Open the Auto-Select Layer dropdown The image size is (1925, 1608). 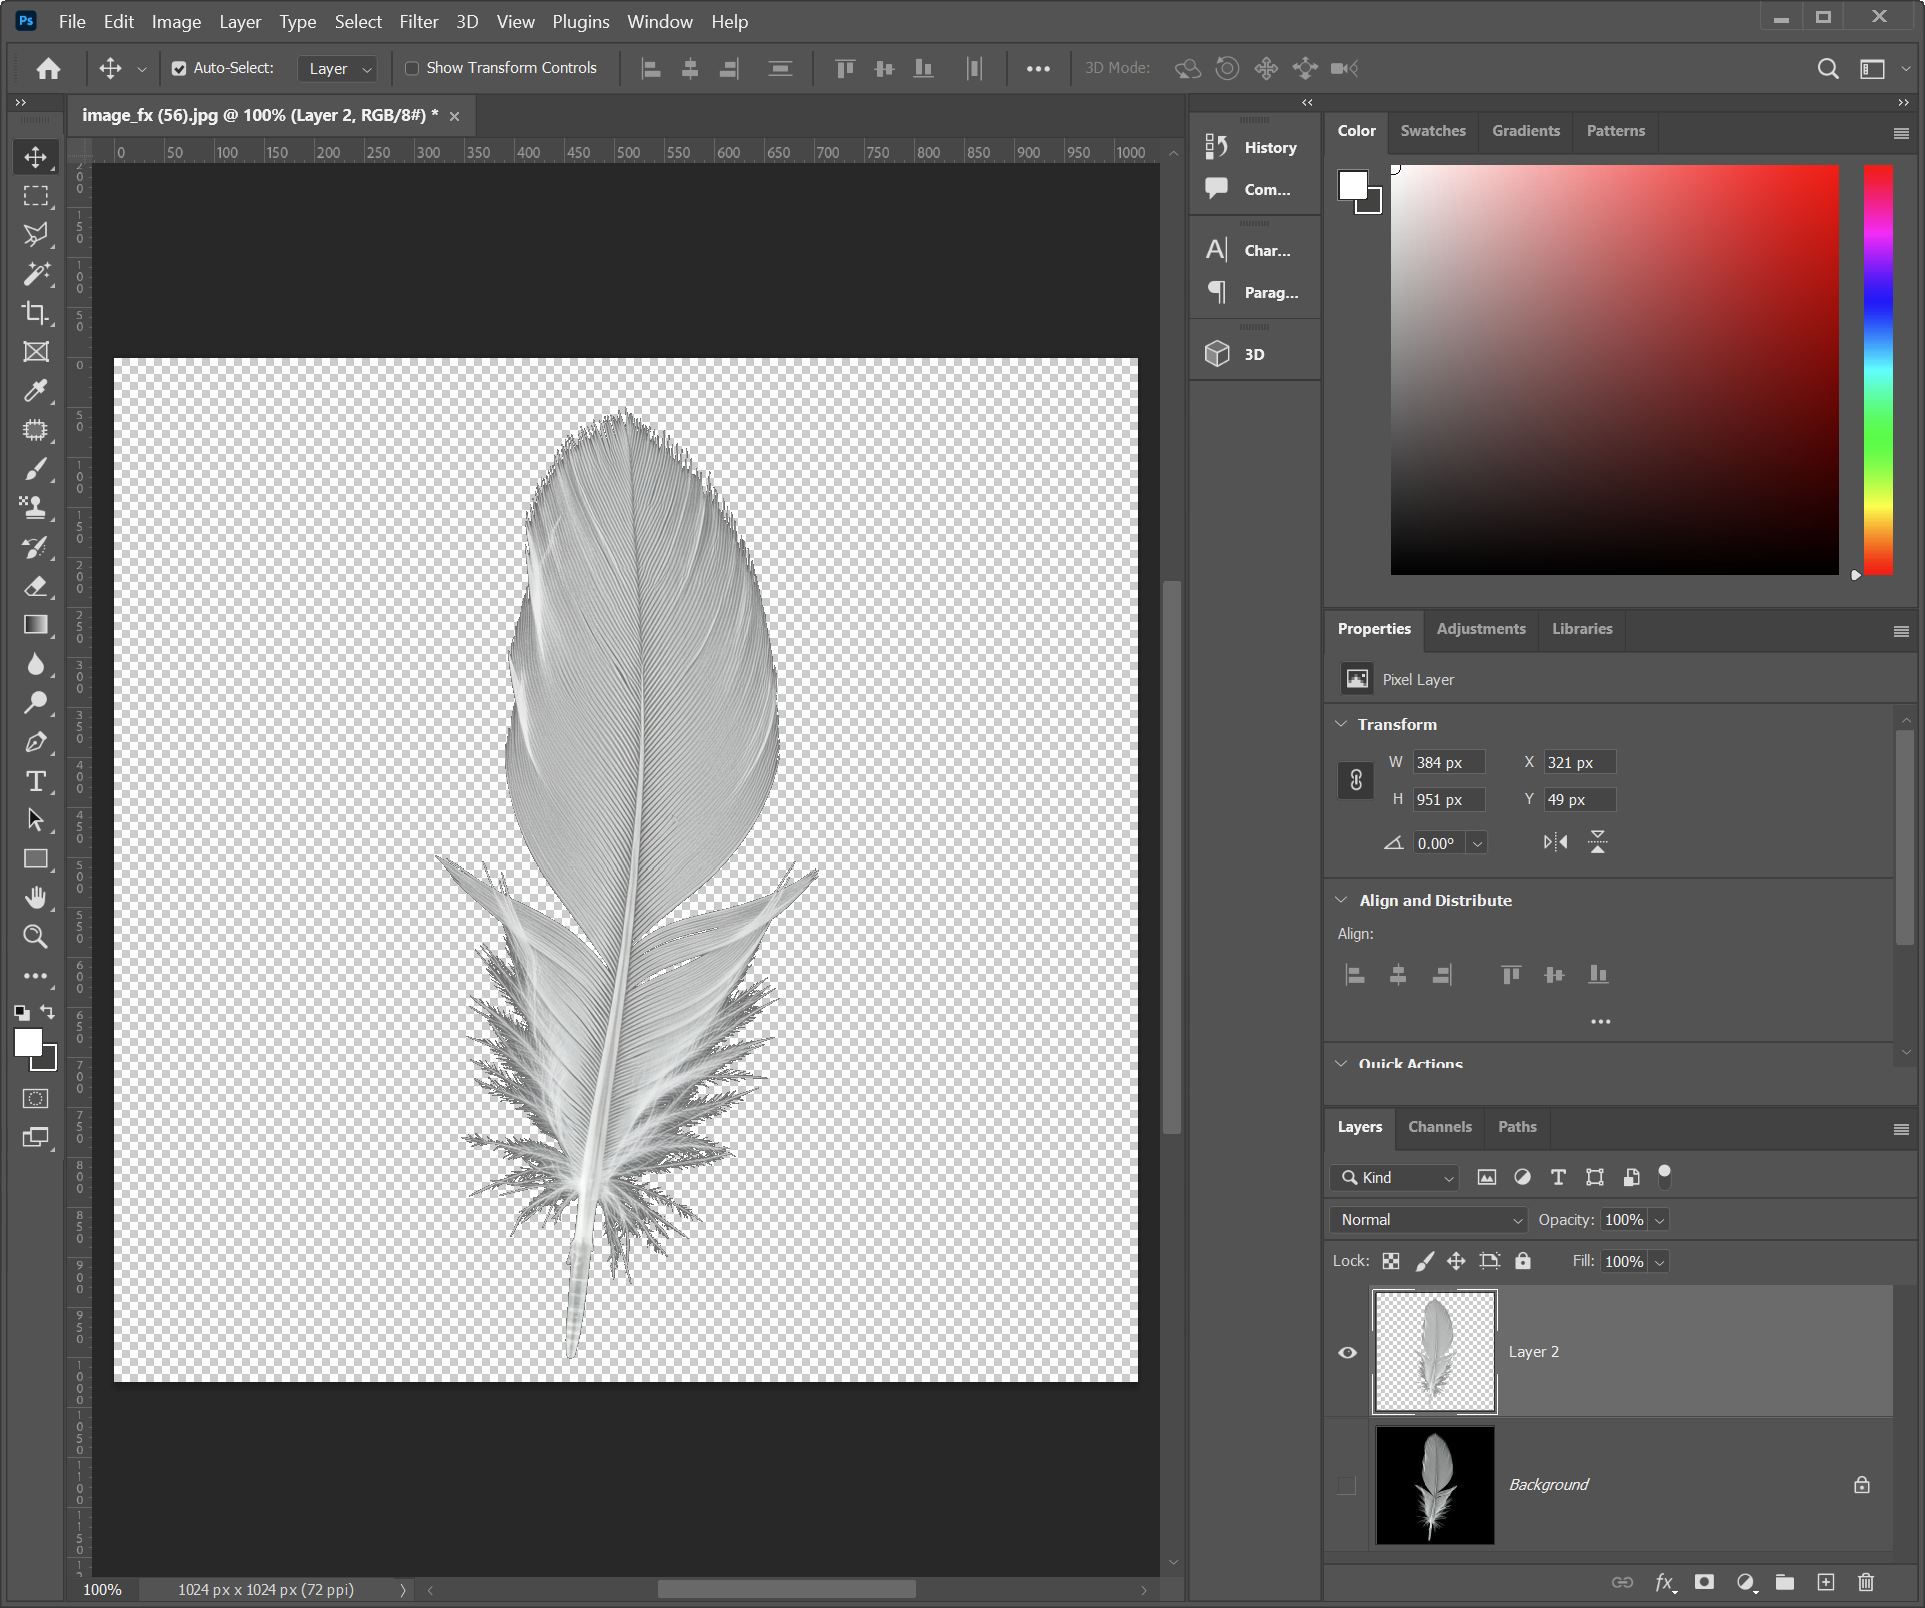338,68
